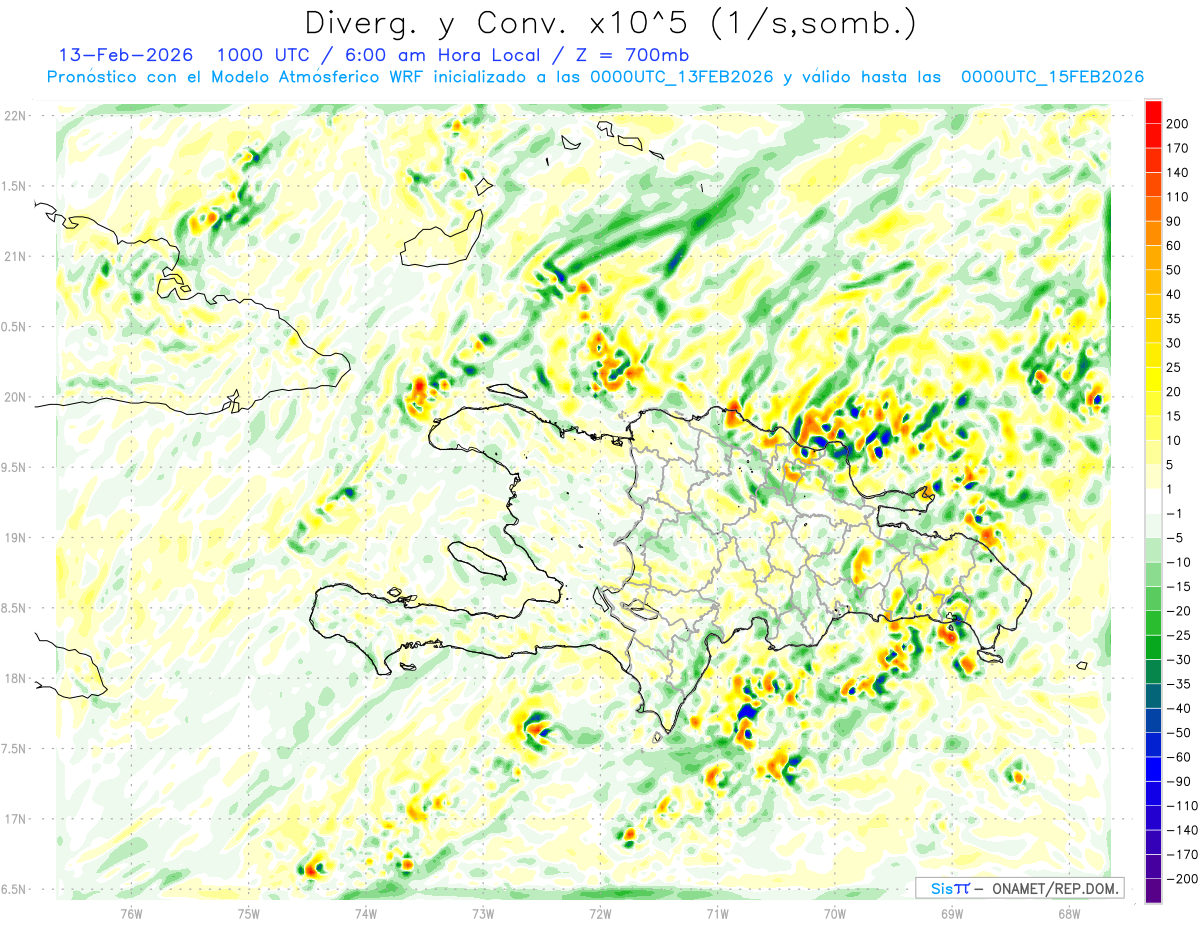Click the "-90" colorbar label

point(1181,781)
